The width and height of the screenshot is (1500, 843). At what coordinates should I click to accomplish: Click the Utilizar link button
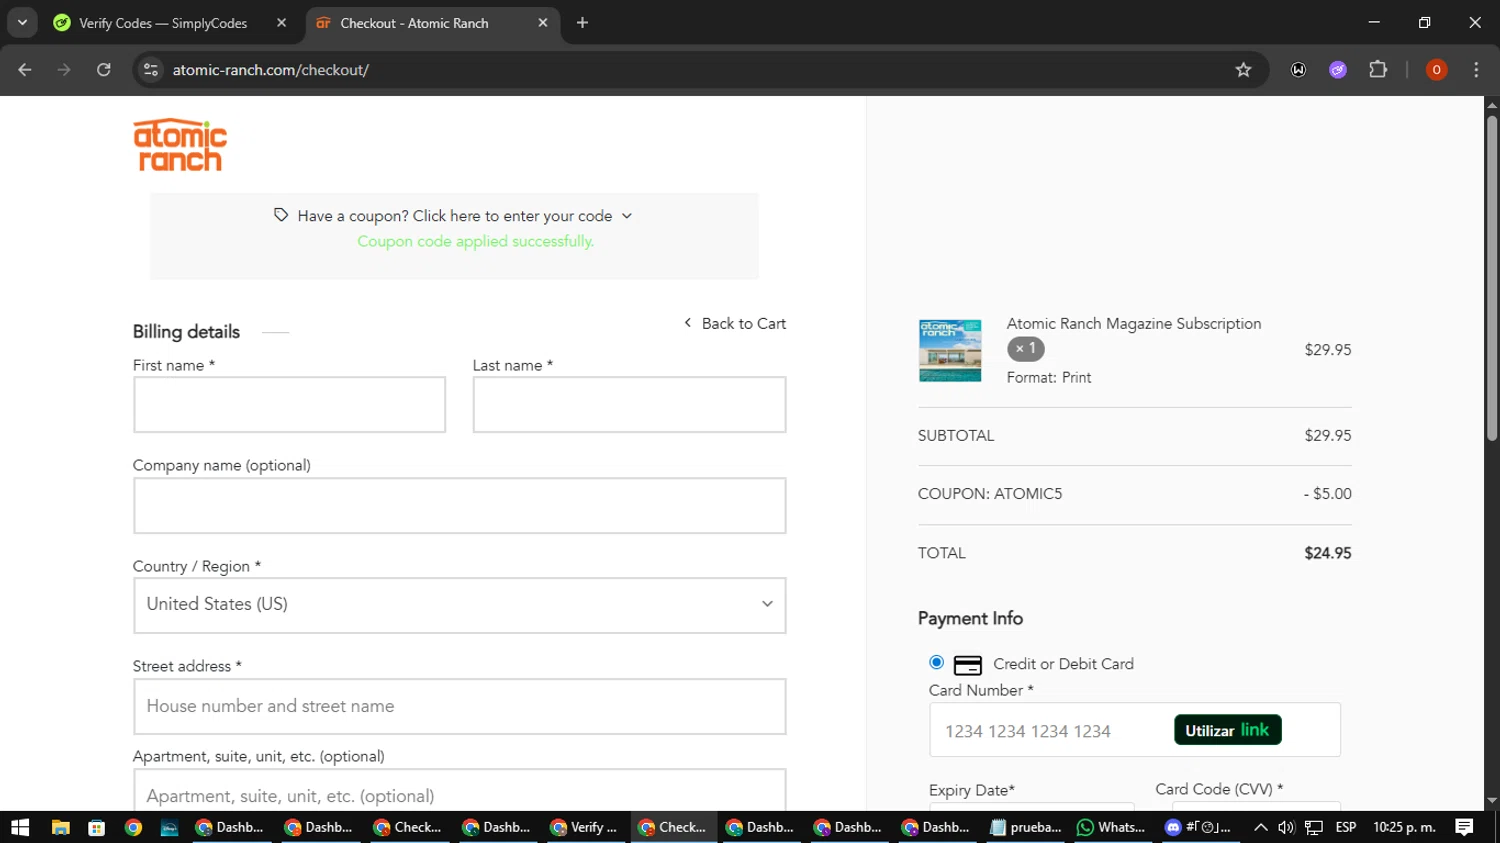click(x=1227, y=730)
